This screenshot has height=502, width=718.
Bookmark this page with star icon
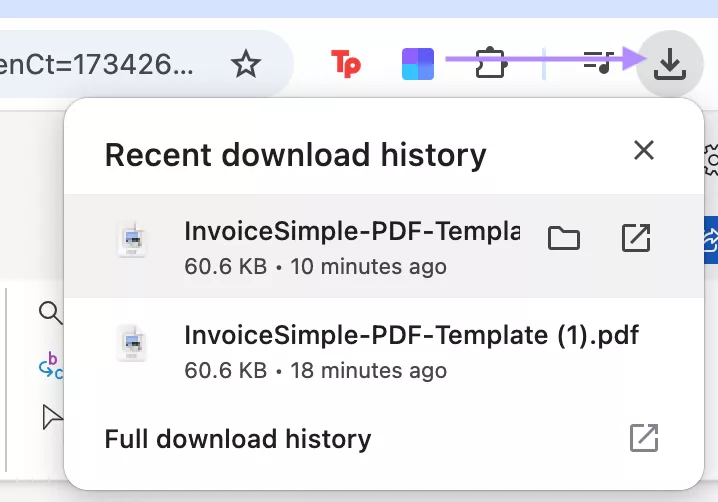246,64
